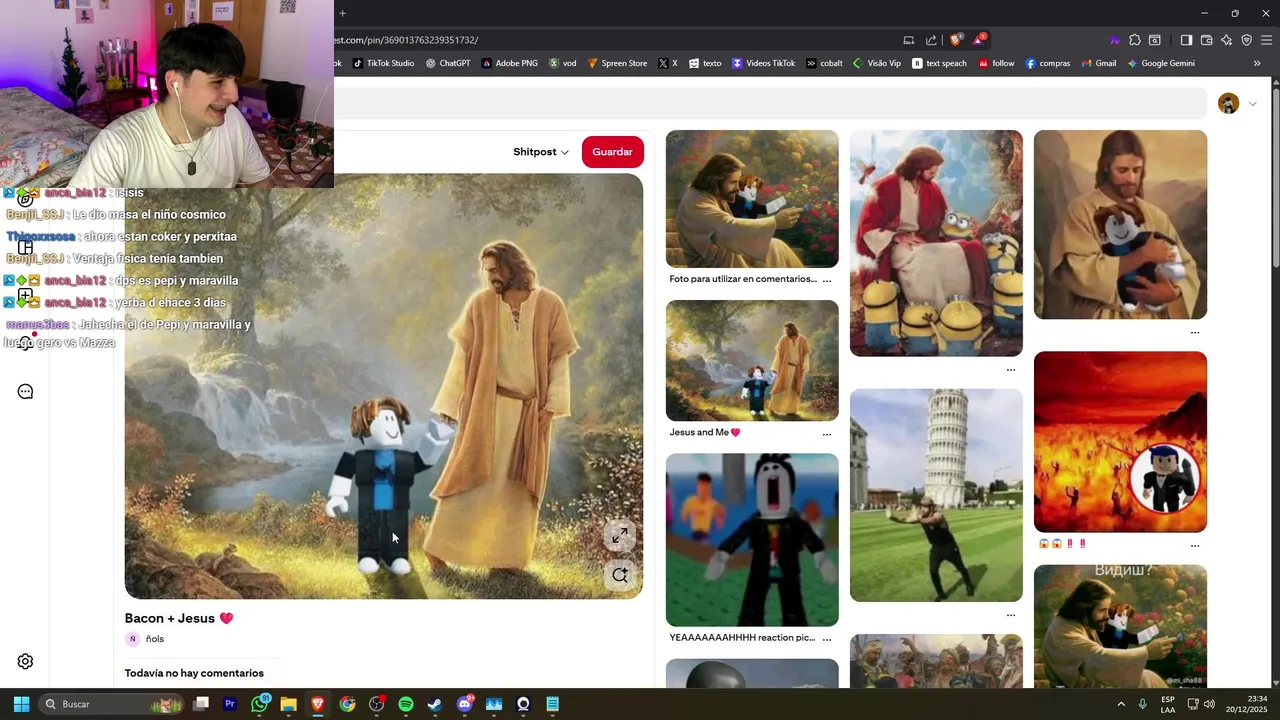Open the Videos TikTok bookmark
Viewport: 1280px width, 720px height.
point(764,63)
